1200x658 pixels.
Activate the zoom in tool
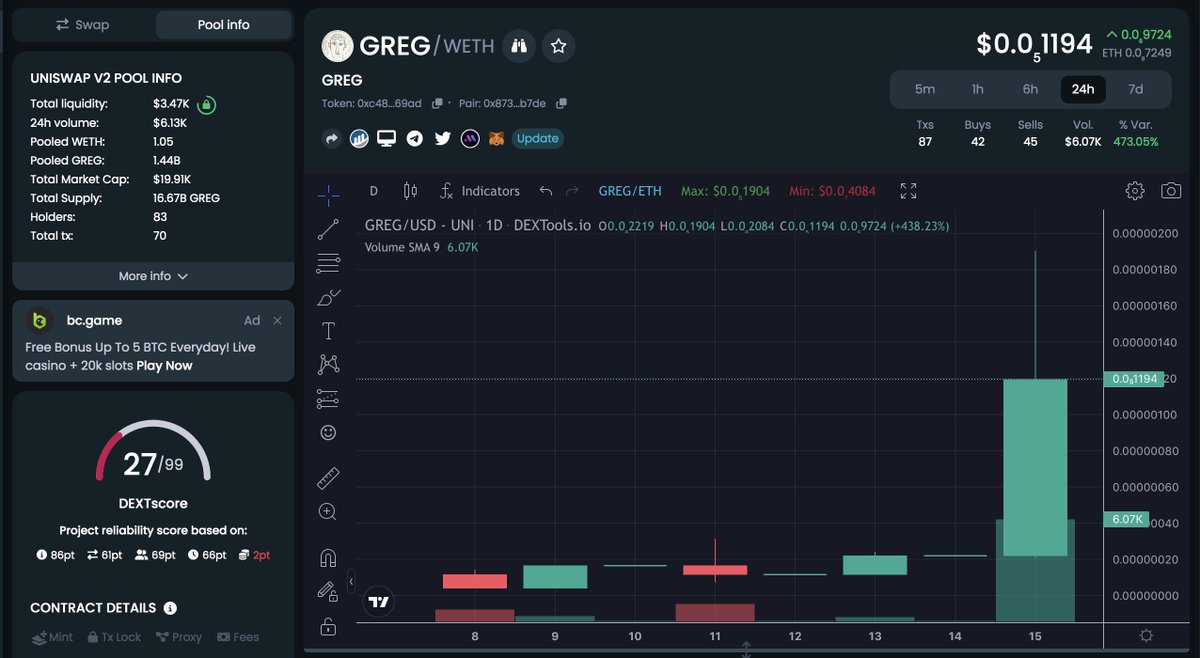[328, 511]
